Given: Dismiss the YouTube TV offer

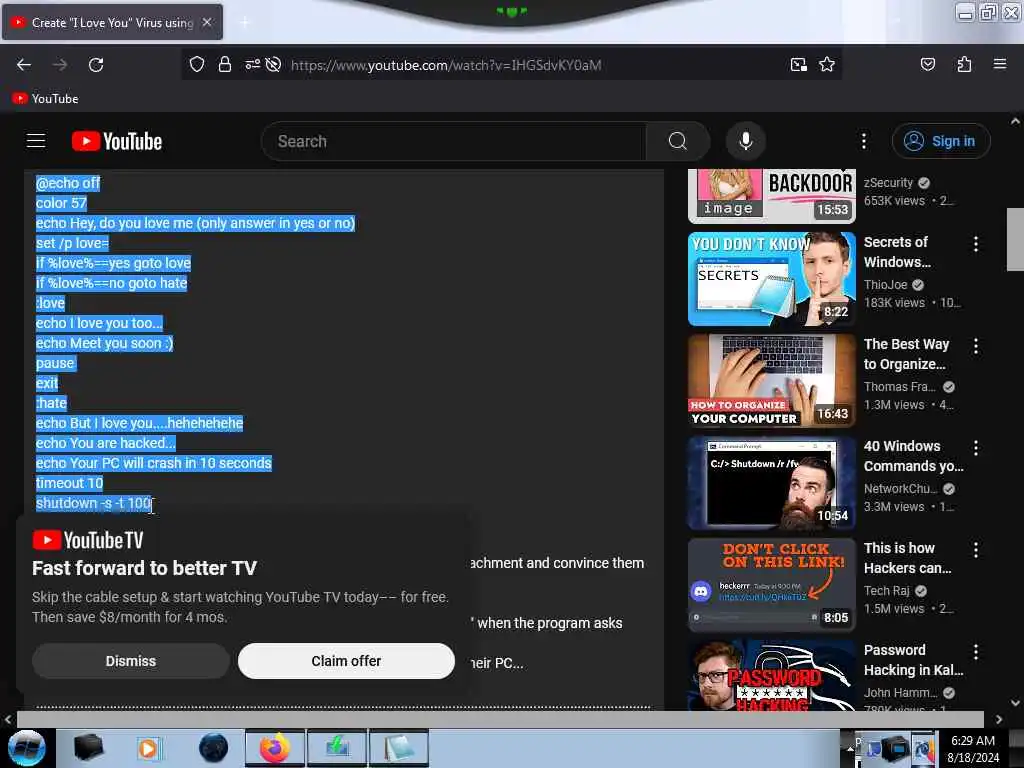Looking at the screenshot, I should tap(131, 661).
